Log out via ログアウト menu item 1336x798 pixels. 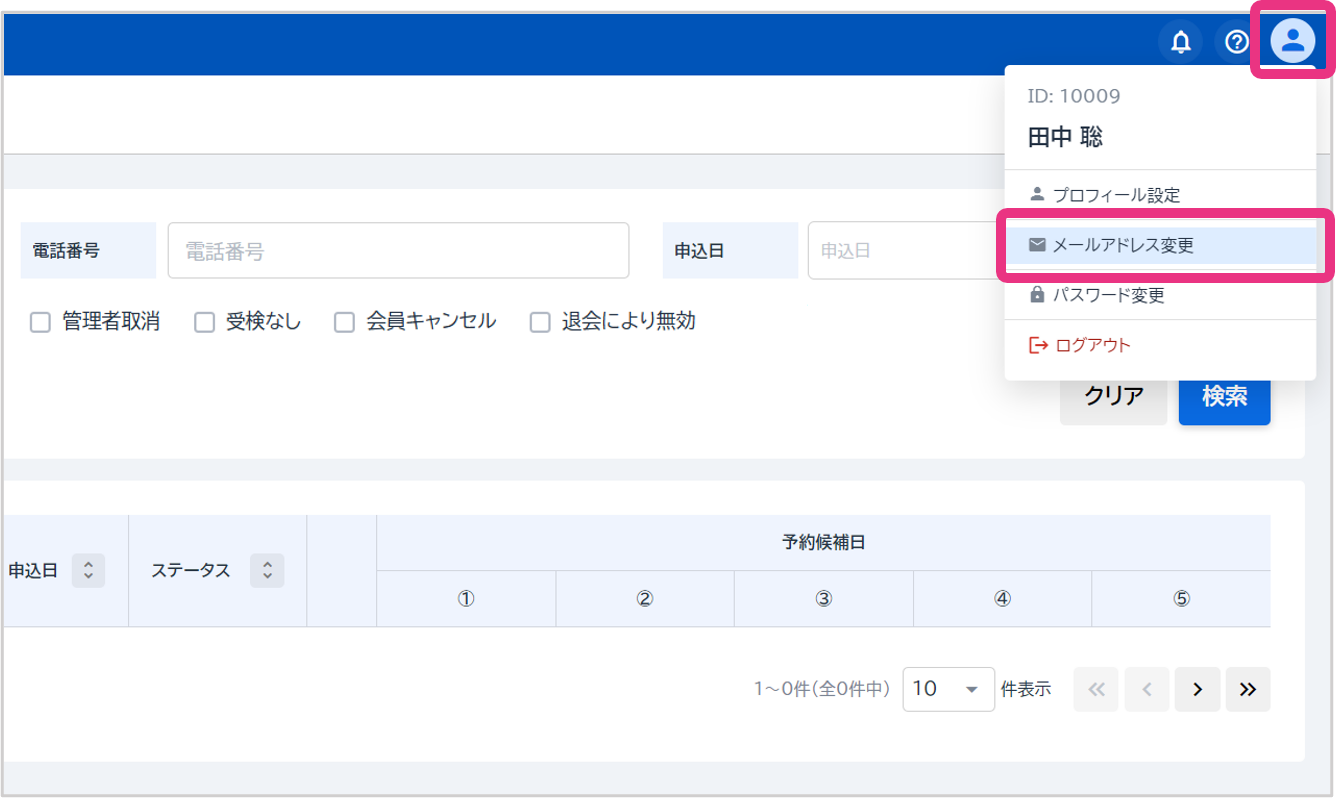point(1092,345)
